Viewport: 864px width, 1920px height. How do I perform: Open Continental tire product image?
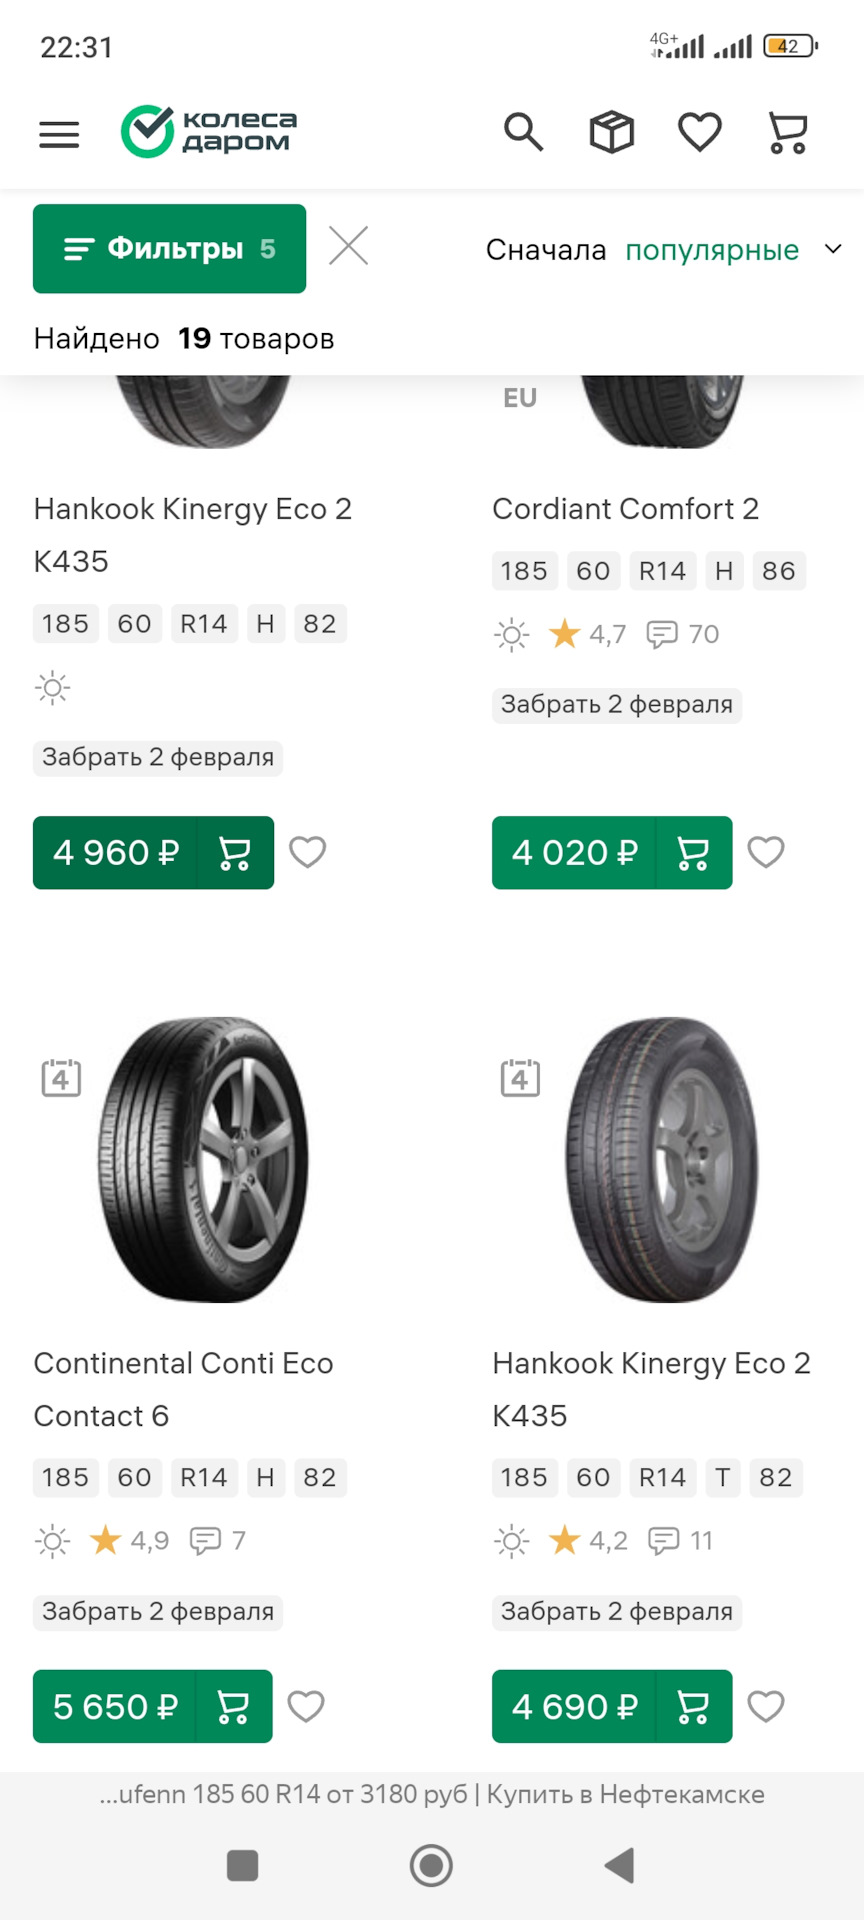(x=203, y=1160)
